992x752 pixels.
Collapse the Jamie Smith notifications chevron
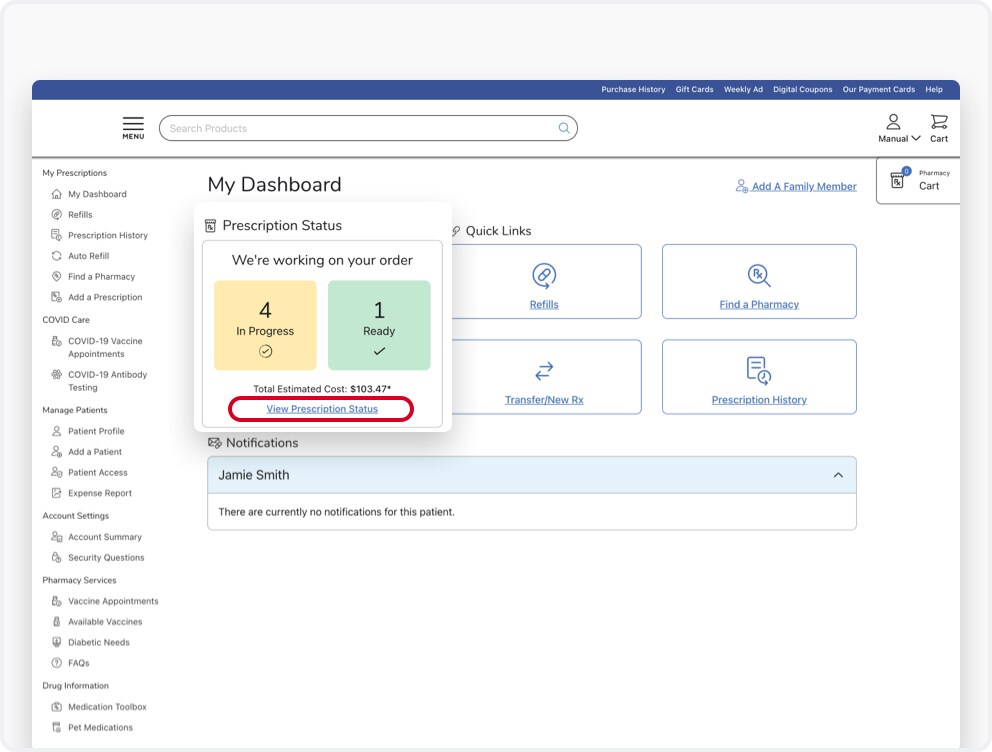[838, 475]
